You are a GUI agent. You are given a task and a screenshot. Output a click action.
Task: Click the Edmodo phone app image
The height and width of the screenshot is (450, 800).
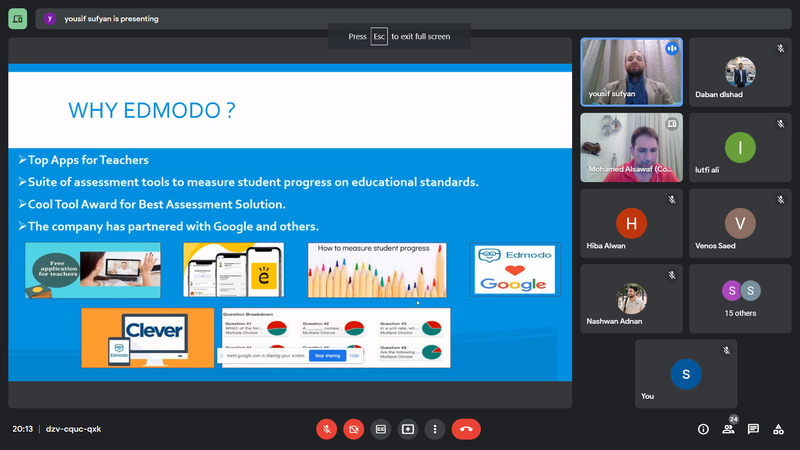click(234, 270)
